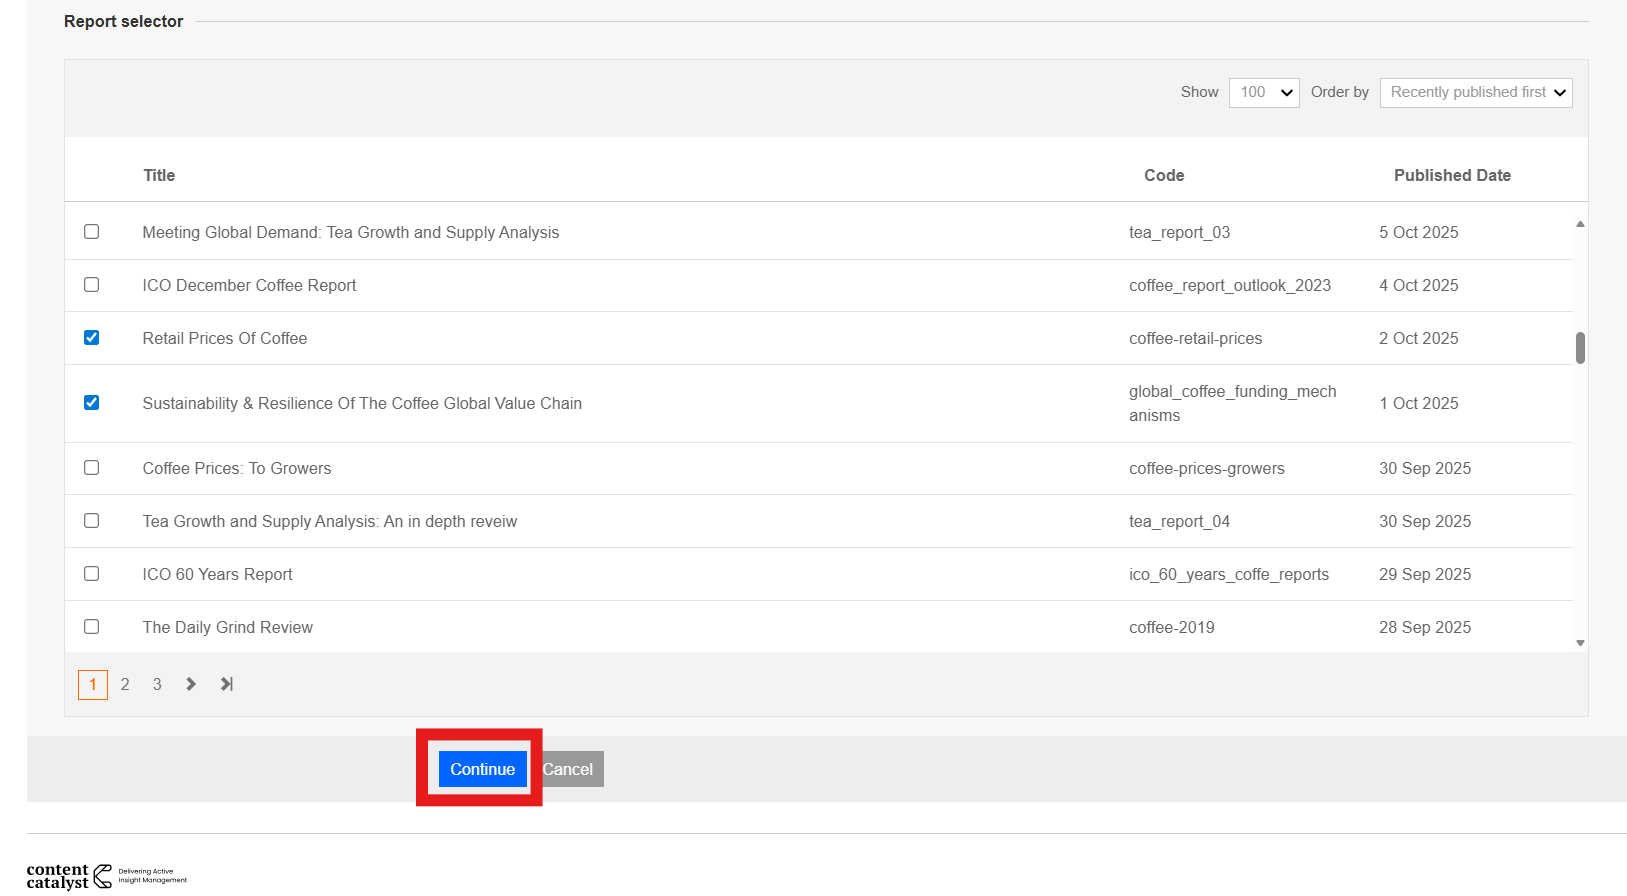The width and height of the screenshot is (1627, 896).
Task: Enable the ICO 60 Years Report checkbox
Action: click(92, 574)
